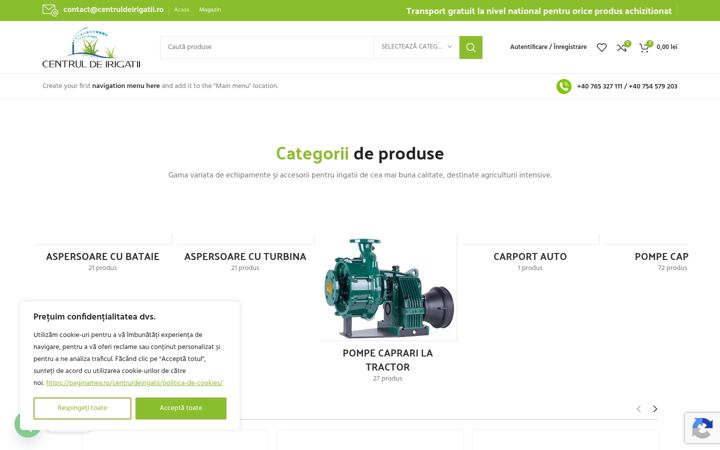The height and width of the screenshot is (450, 720).
Task: Expand the Selectează categorie dropdown
Action: point(416,47)
